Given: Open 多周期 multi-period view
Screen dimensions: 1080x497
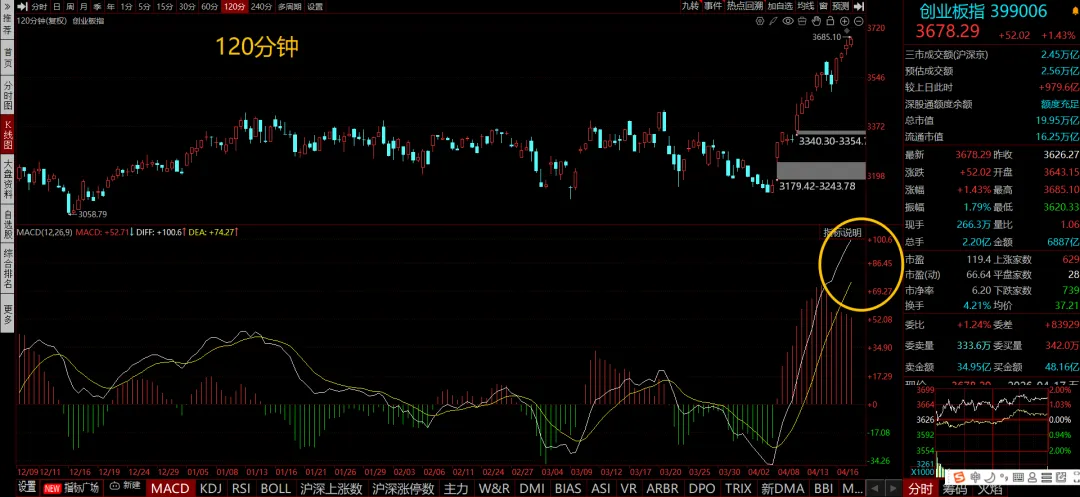Looking at the screenshot, I should pyautogui.click(x=289, y=6).
